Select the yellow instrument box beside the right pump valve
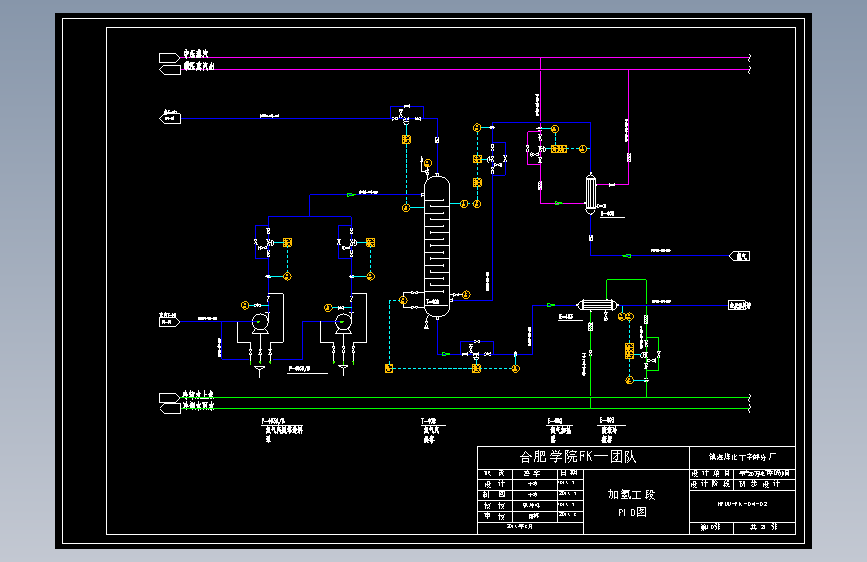 coord(370,243)
